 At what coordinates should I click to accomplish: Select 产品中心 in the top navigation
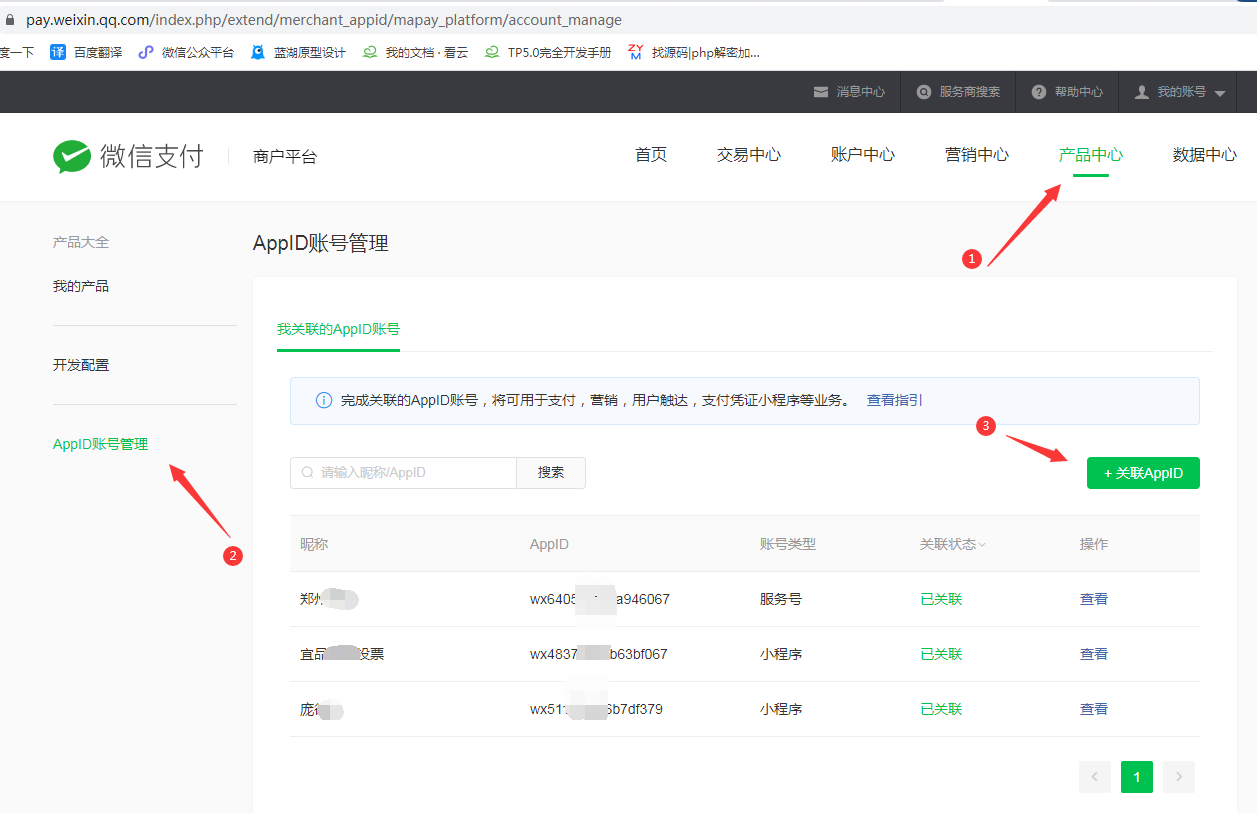(1091, 155)
